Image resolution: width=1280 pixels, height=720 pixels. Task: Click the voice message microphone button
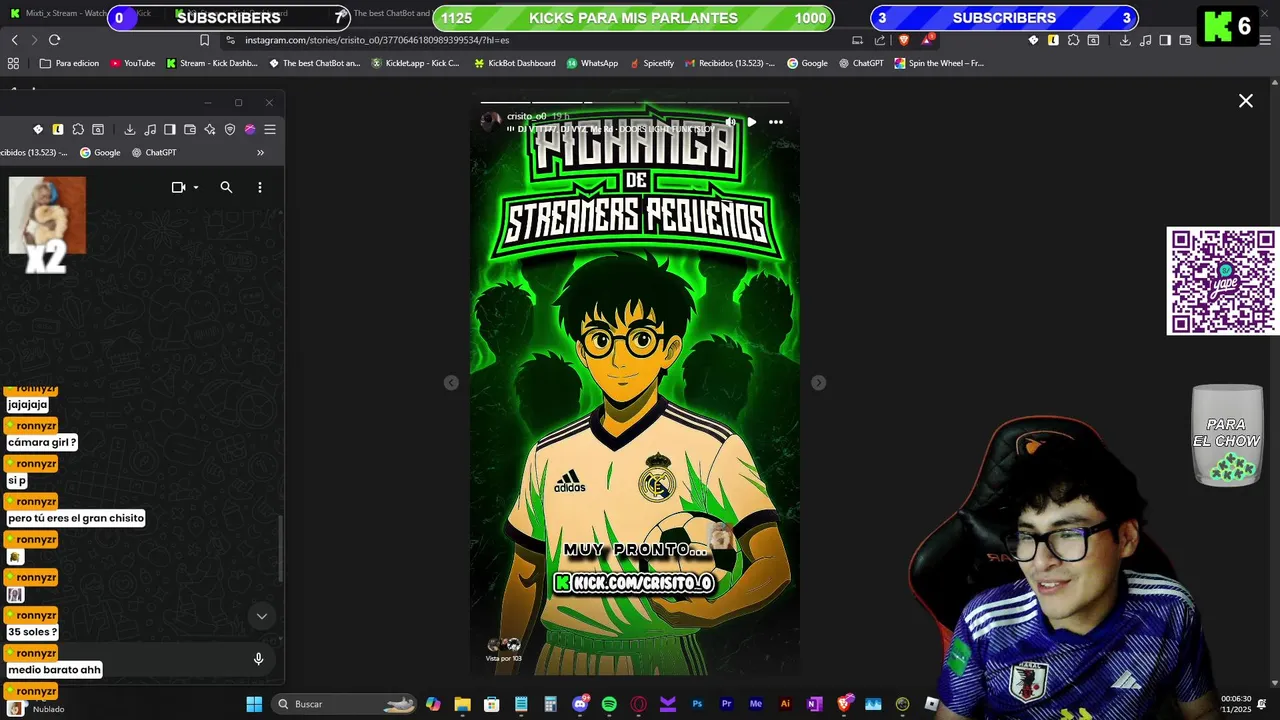(258, 659)
